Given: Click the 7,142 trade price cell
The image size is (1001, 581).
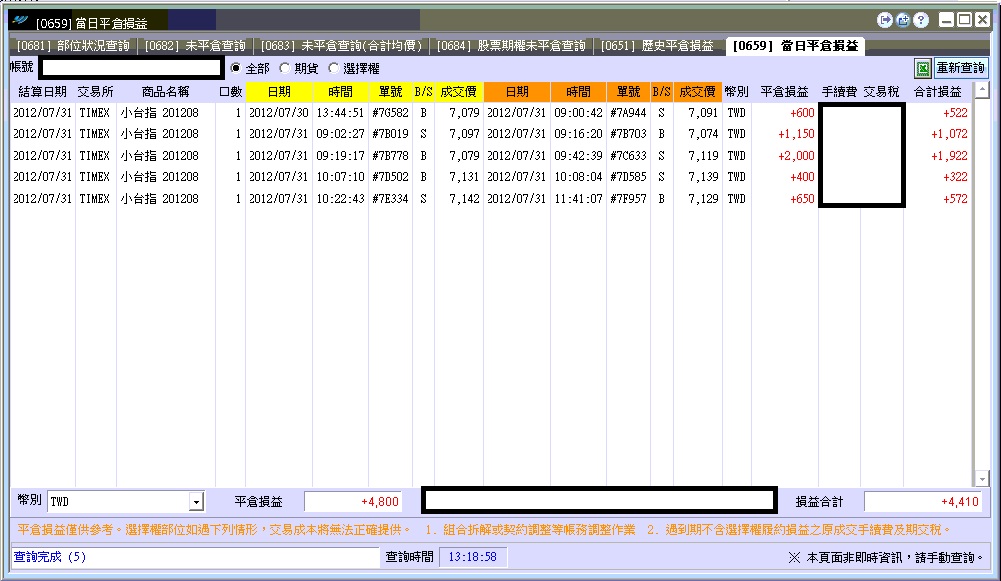Looking at the screenshot, I should [464, 199].
